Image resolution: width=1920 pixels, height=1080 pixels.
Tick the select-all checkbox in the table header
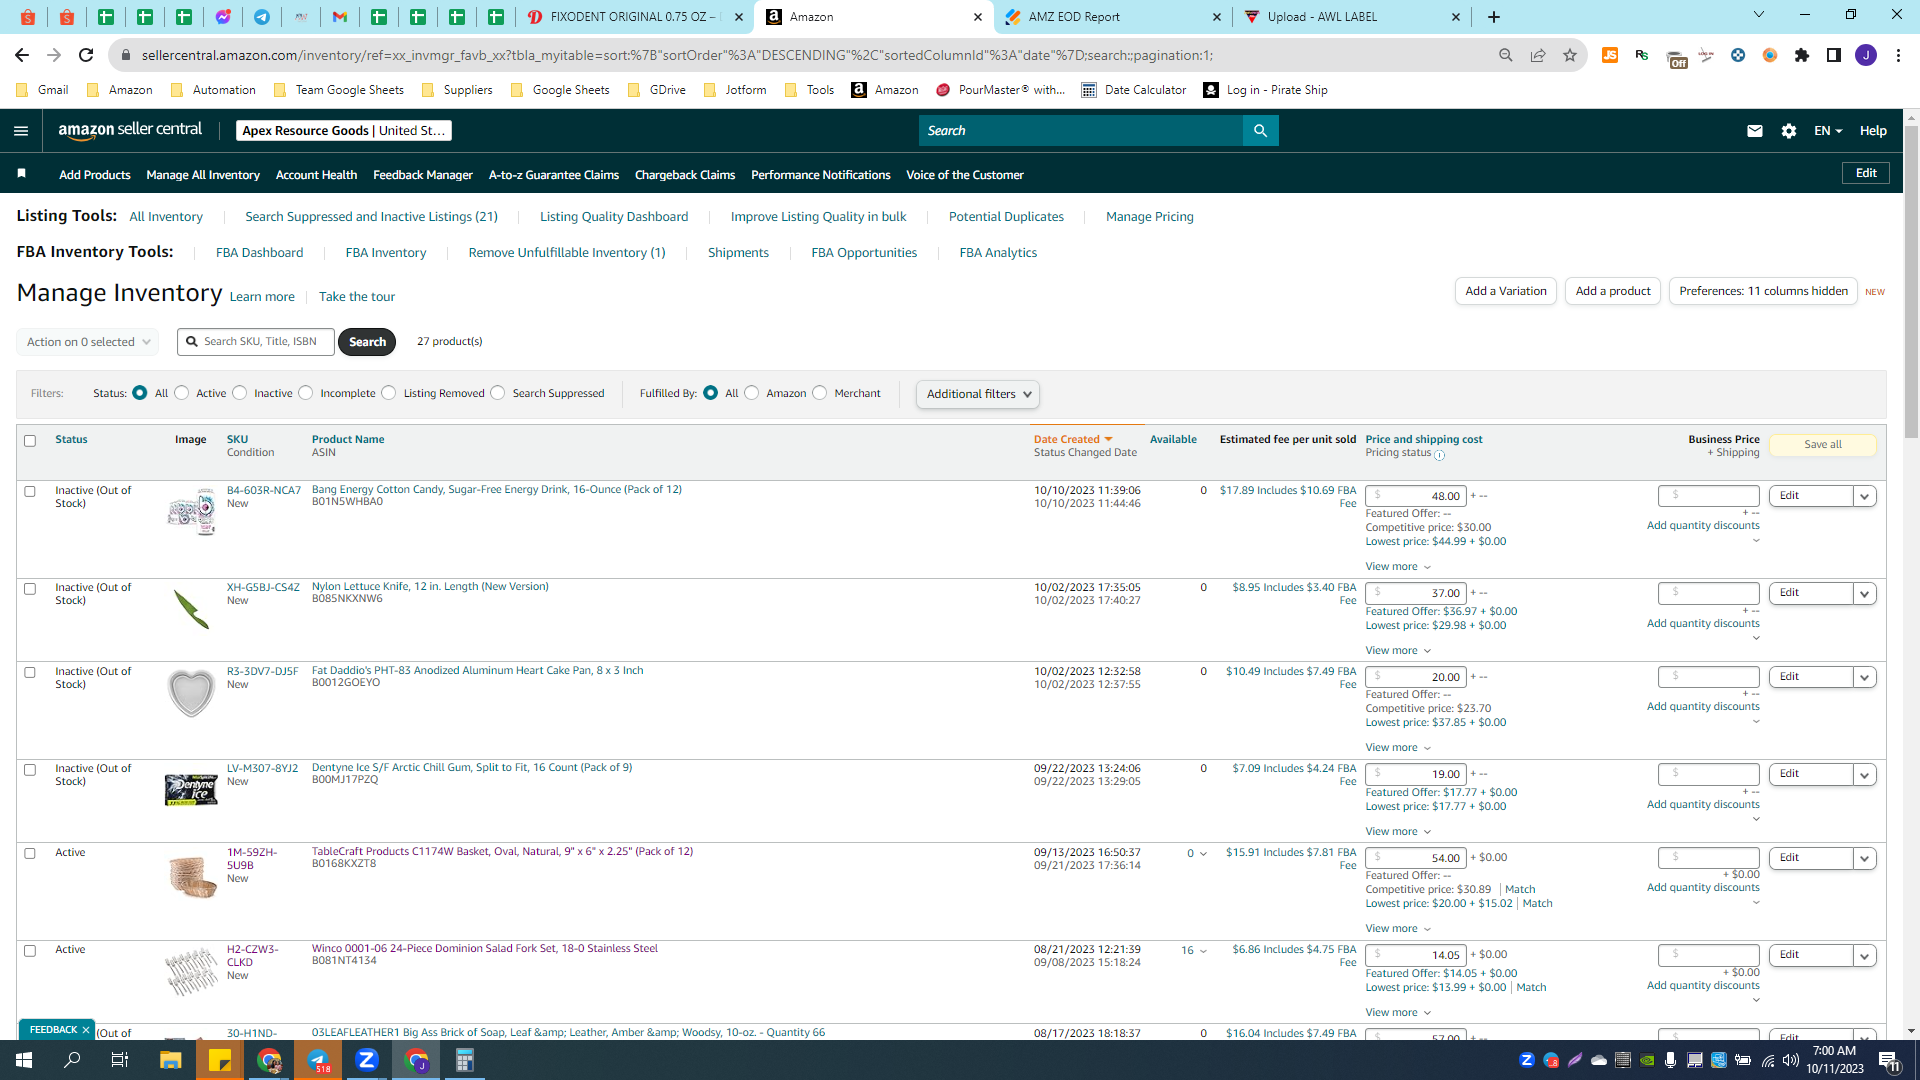(30, 441)
